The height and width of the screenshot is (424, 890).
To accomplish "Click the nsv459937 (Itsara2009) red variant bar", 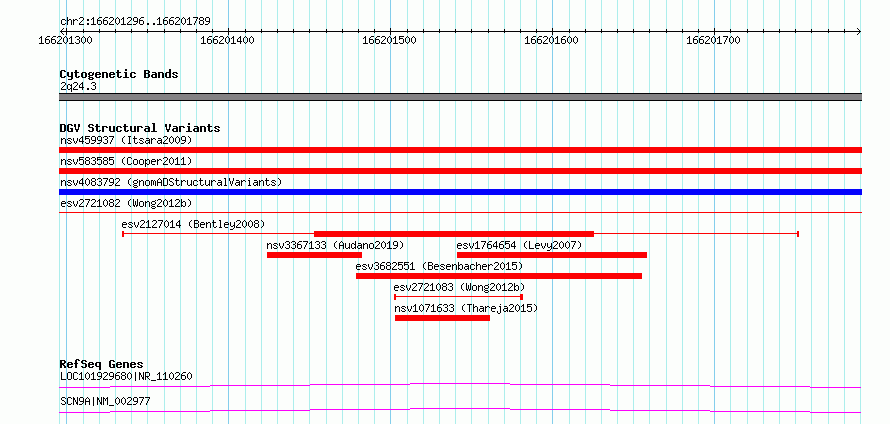I will 460,150.
